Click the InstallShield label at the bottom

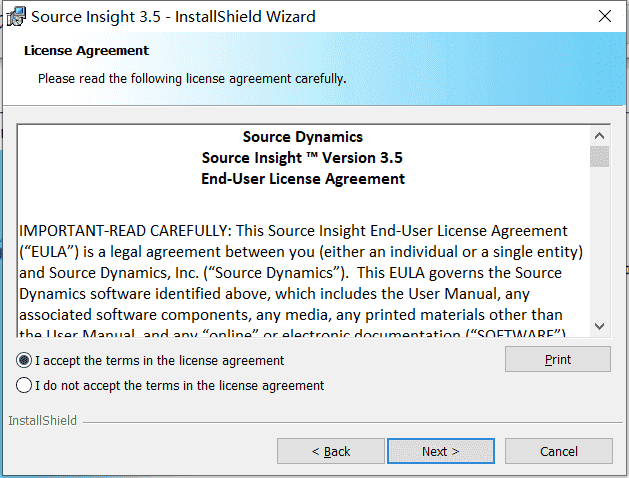click(43, 421)
